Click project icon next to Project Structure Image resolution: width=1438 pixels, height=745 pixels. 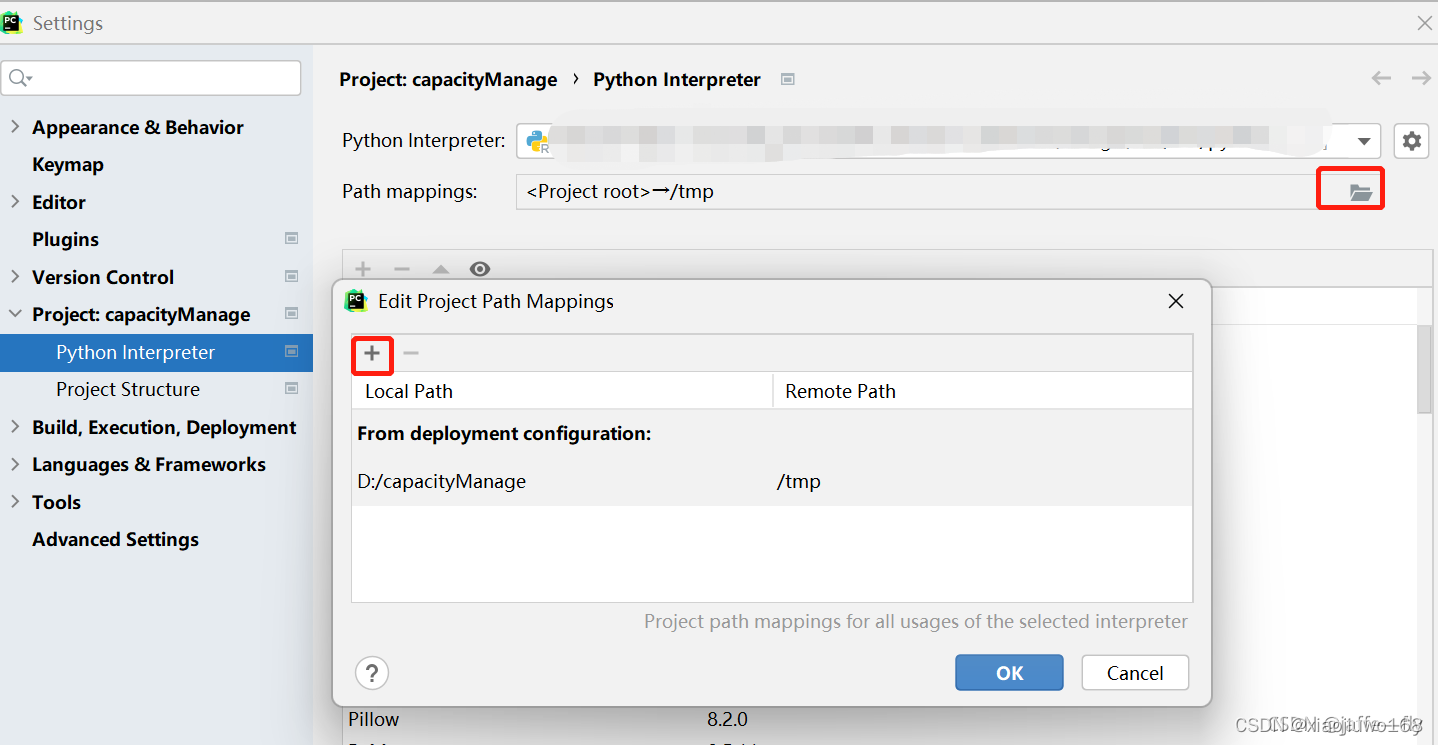pos(292,389)
